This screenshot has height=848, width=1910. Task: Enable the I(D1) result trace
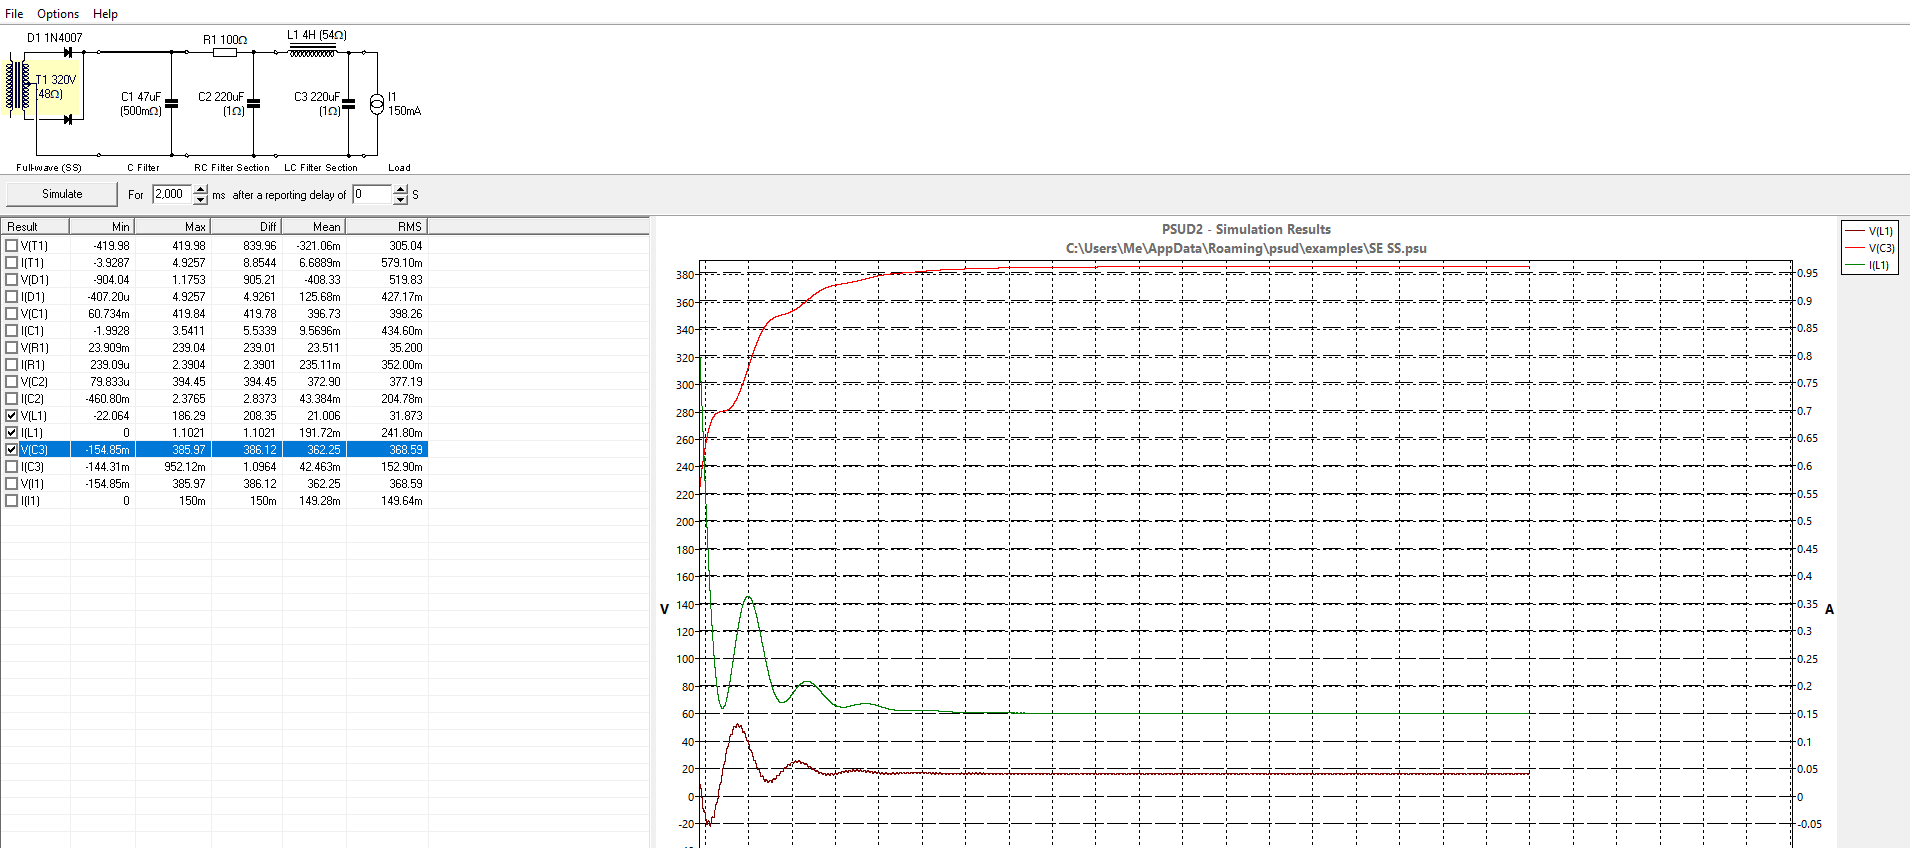tap(12, 296)
